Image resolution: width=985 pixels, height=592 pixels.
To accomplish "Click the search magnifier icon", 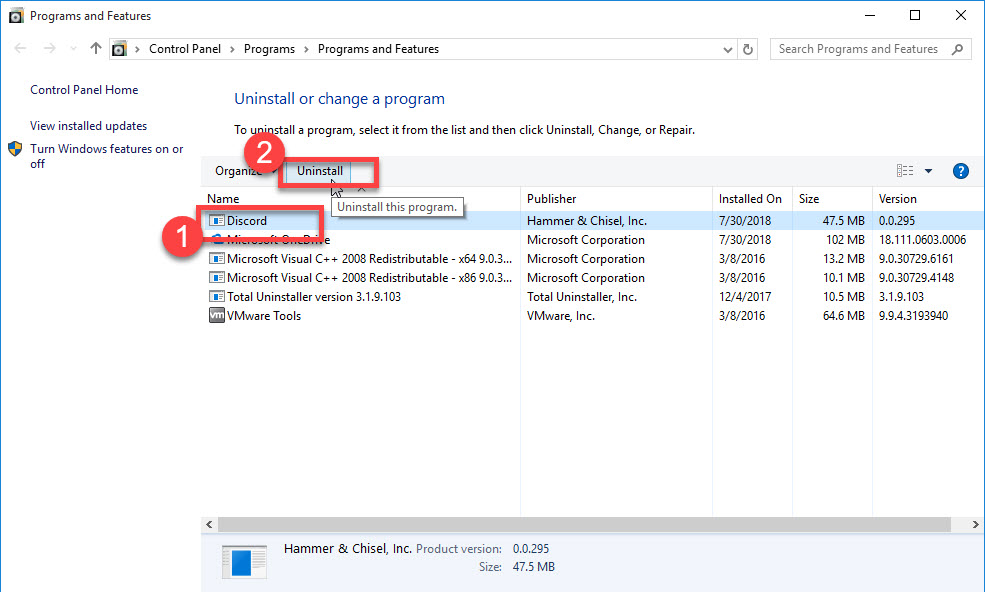I will pyautogui.click(x=957, y=49).
